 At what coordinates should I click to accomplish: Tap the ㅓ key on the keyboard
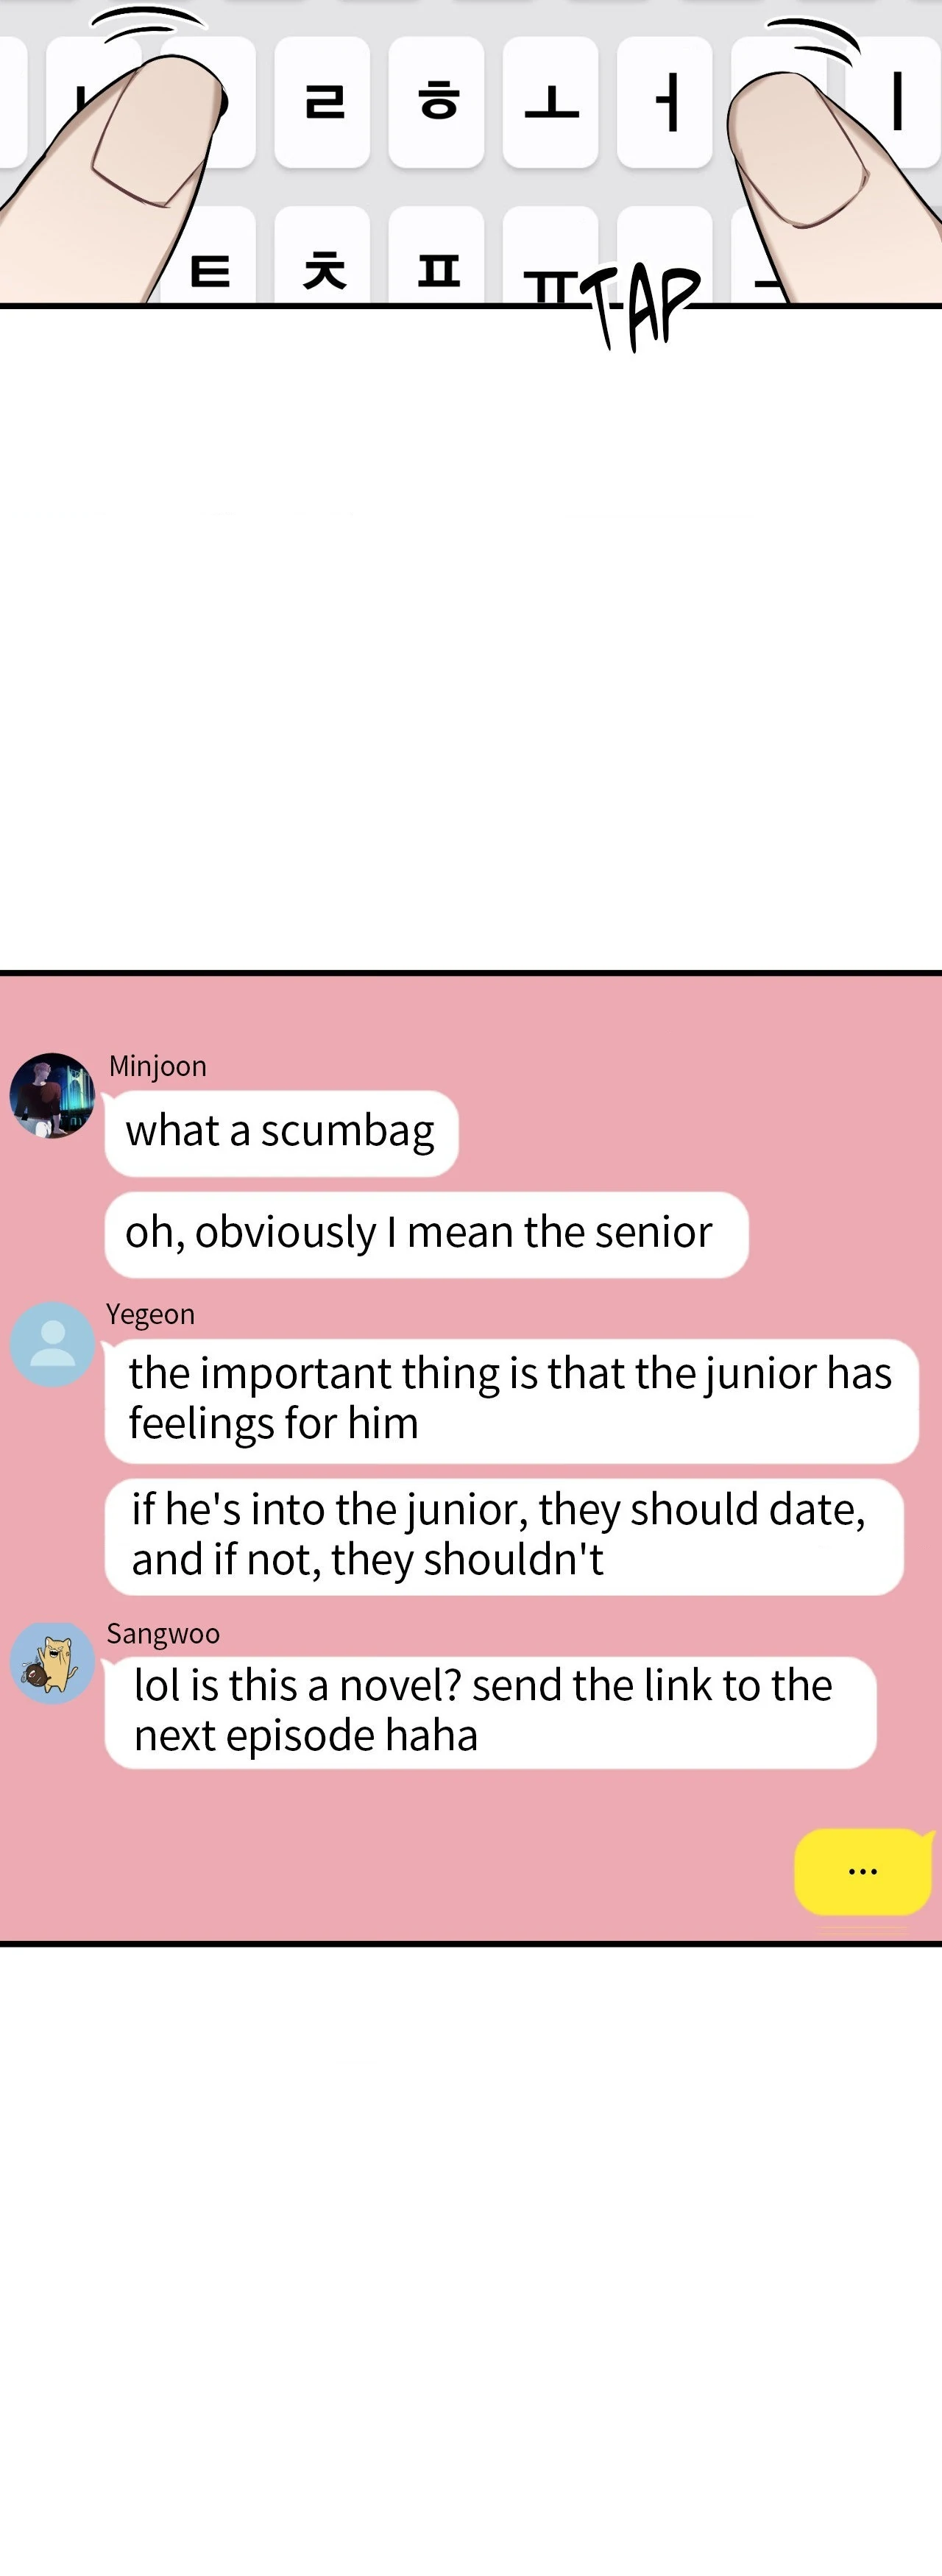click(x=665, y=102)
